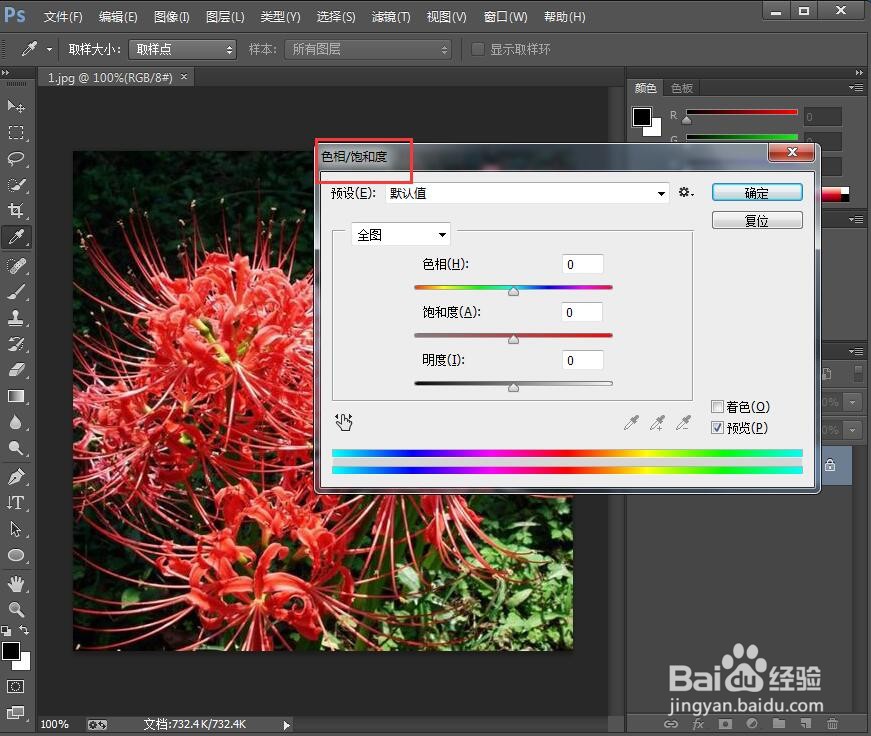Open the 滤镜(T) menu
Image resolution: width=871 pixels, height=736 pixels.
point(391,17)
